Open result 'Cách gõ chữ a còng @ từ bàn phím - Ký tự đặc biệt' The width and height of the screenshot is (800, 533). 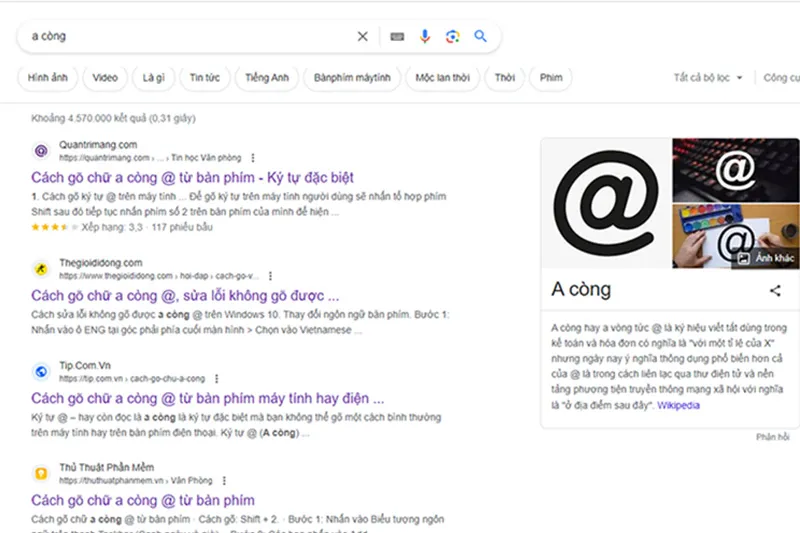pyautogui.click(x=192, y=177)
